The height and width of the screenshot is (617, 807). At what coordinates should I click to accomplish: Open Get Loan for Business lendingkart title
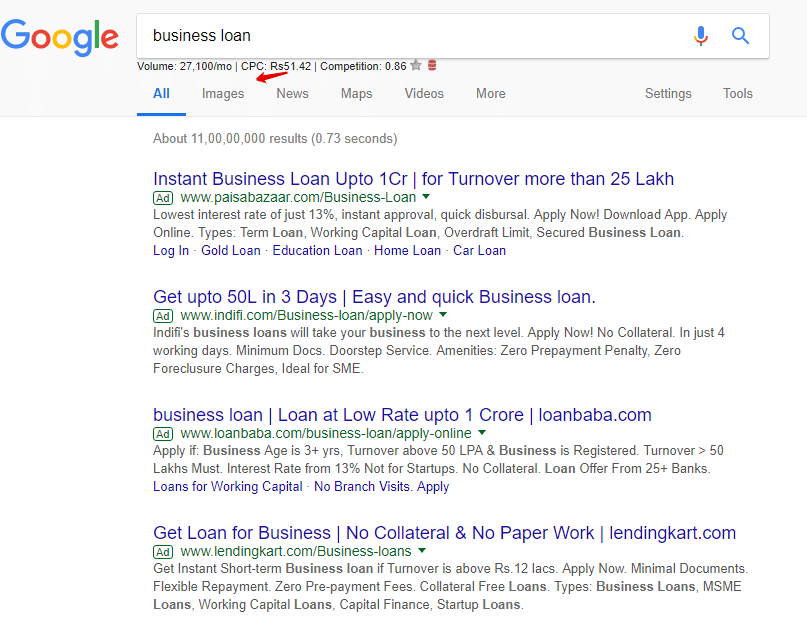(445, 533)
